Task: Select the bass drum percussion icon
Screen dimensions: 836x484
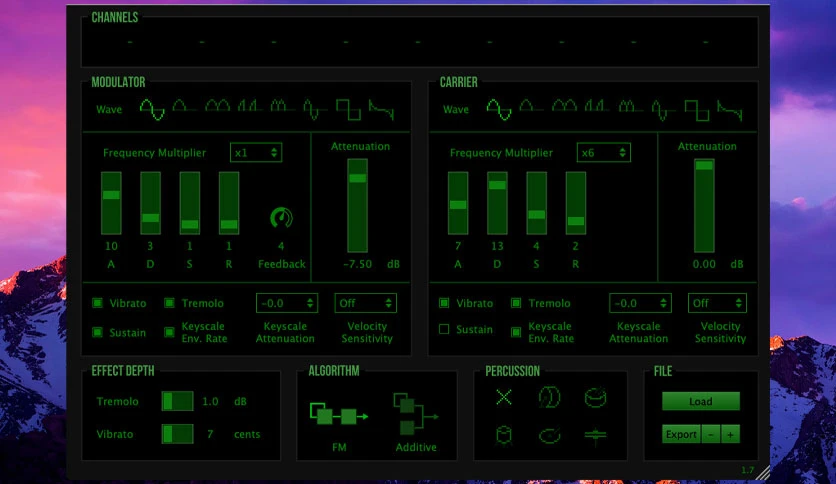Action: click(x=549, y=397)
